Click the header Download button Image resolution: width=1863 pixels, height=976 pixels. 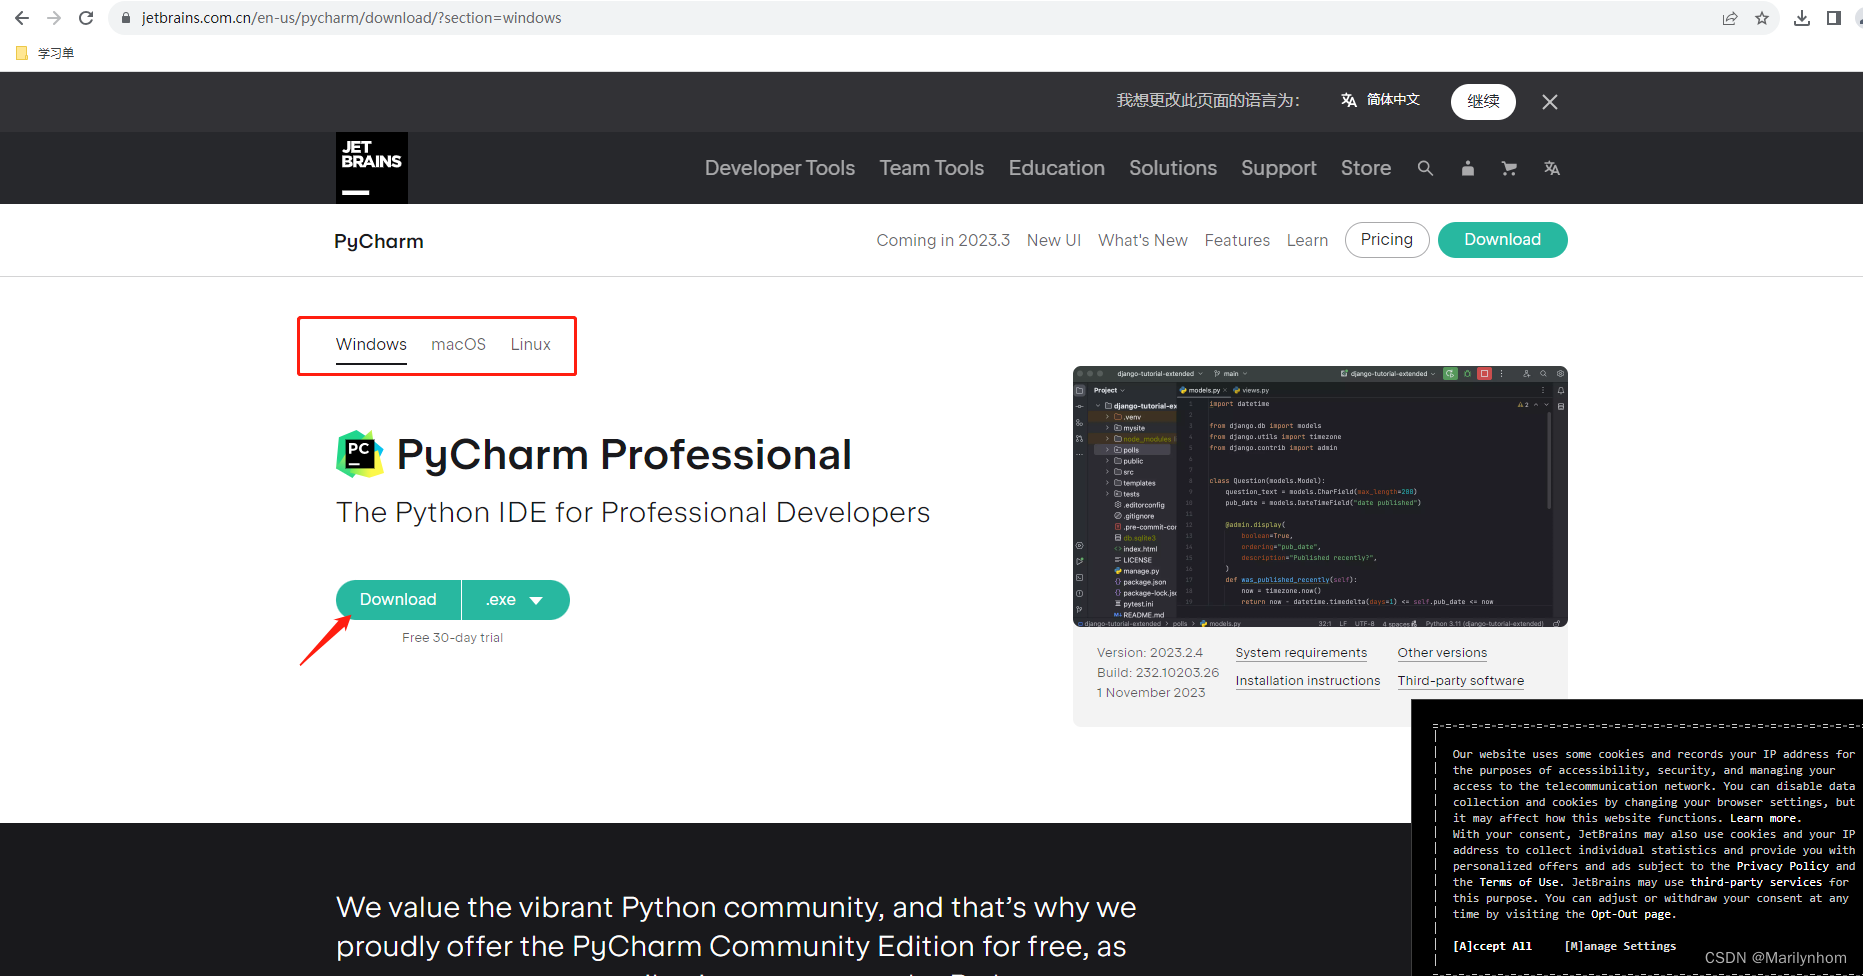coord(1503,240)
